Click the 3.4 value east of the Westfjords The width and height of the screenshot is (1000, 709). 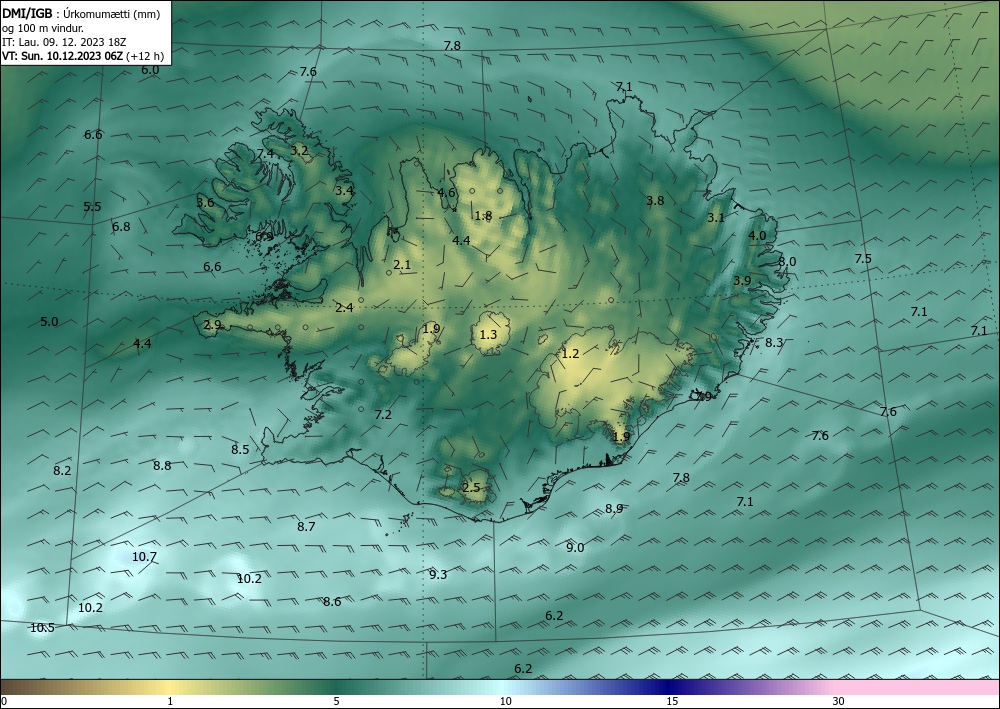pyautogui.click(x=344, y=190)
